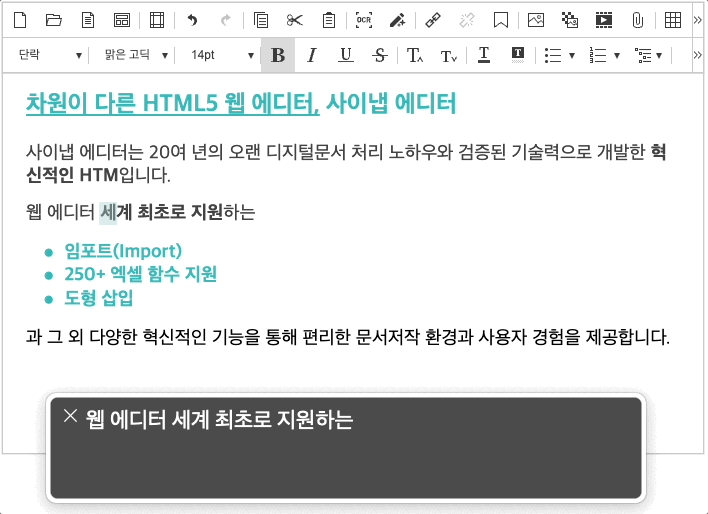Toggle Strikethrough formatting
This screenshot has width=708, height=514.
[379, 55]
